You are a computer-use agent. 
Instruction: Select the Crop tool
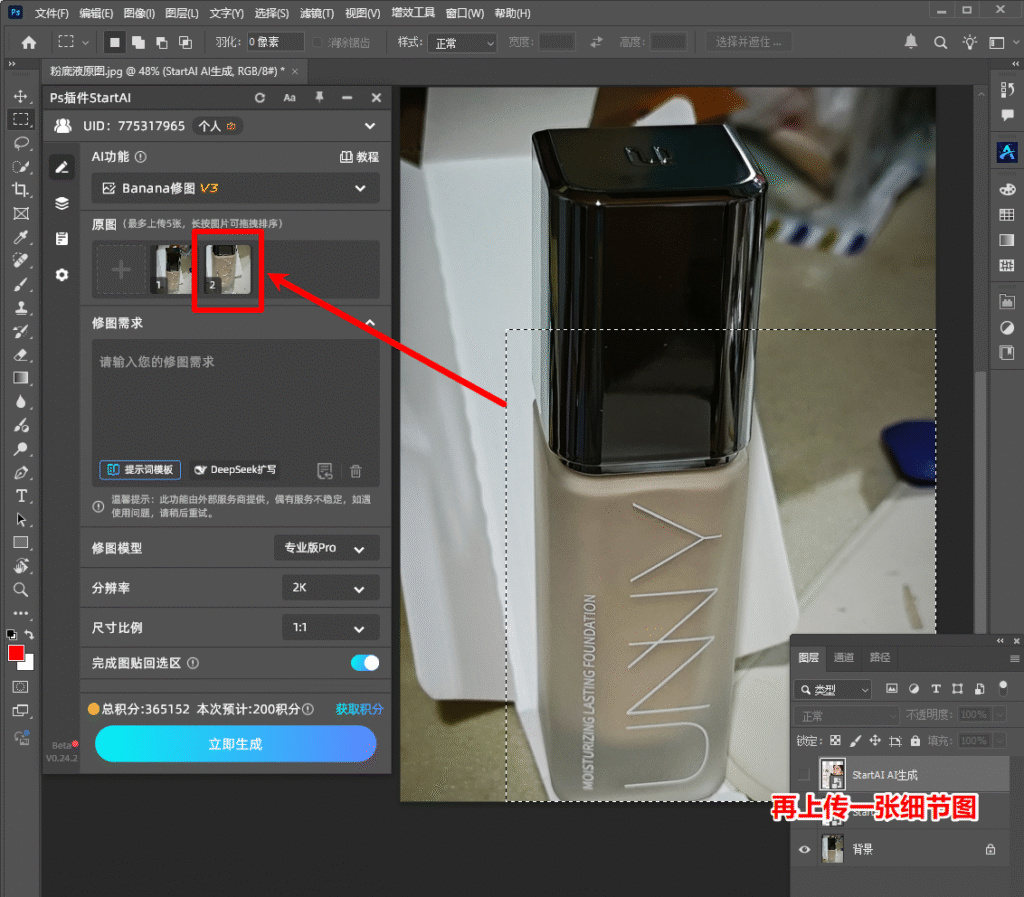(x=21, y=190)
